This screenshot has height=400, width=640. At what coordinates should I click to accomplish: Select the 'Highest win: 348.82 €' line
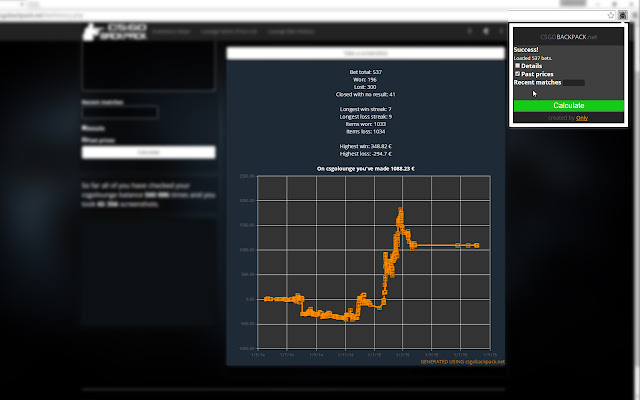point(365,146)
